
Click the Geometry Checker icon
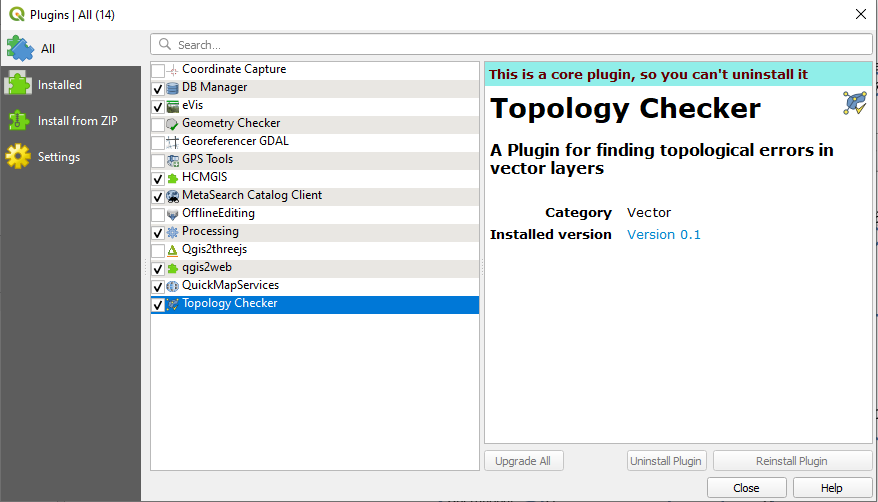tap(172, 124)
